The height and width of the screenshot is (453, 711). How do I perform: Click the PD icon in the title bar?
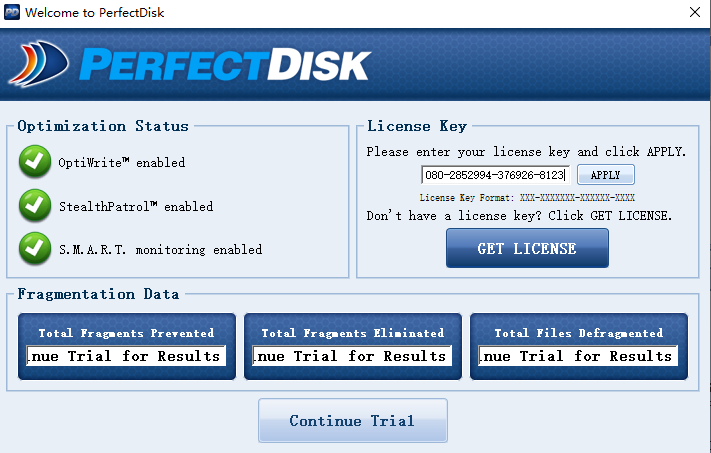click(12, 12)
